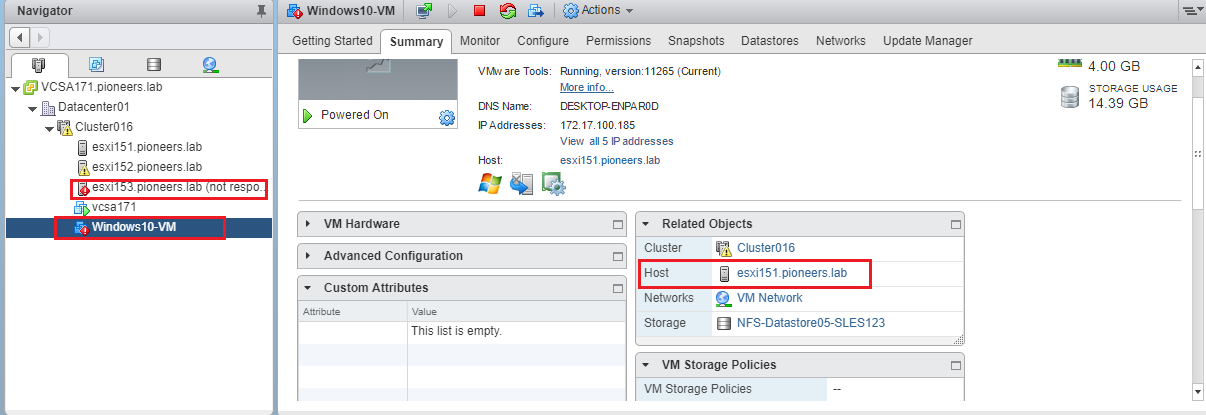Switch to Summary tab
1206x415 pixels.
[x=416, y=41]
